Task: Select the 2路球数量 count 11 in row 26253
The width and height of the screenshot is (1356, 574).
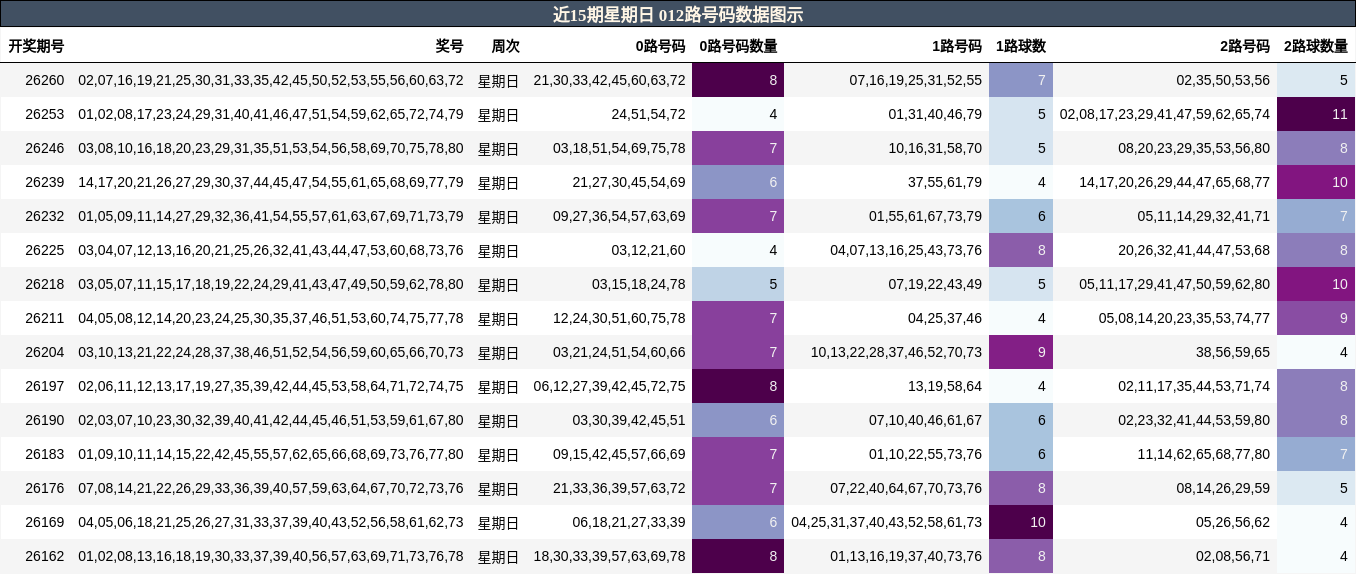Action: (x=1316, y=114)
